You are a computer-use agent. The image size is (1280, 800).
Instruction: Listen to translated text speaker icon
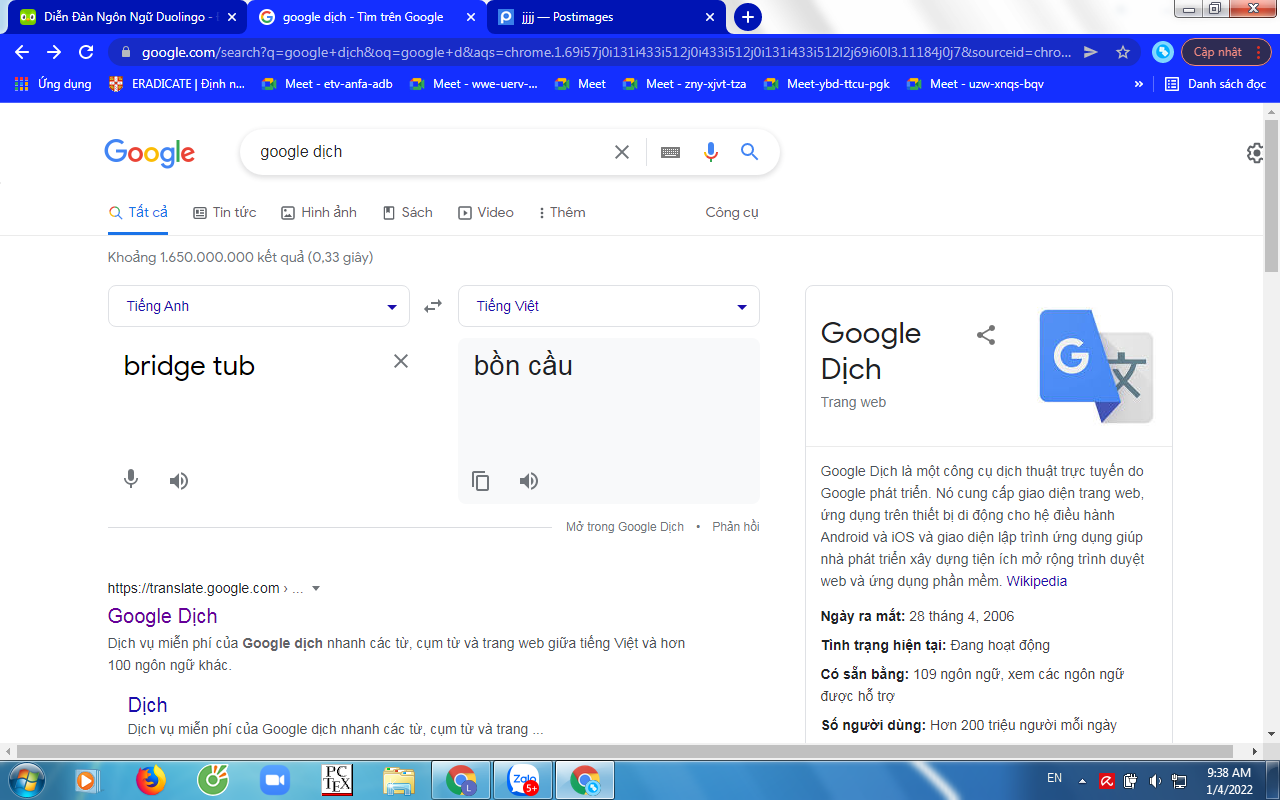529,481
